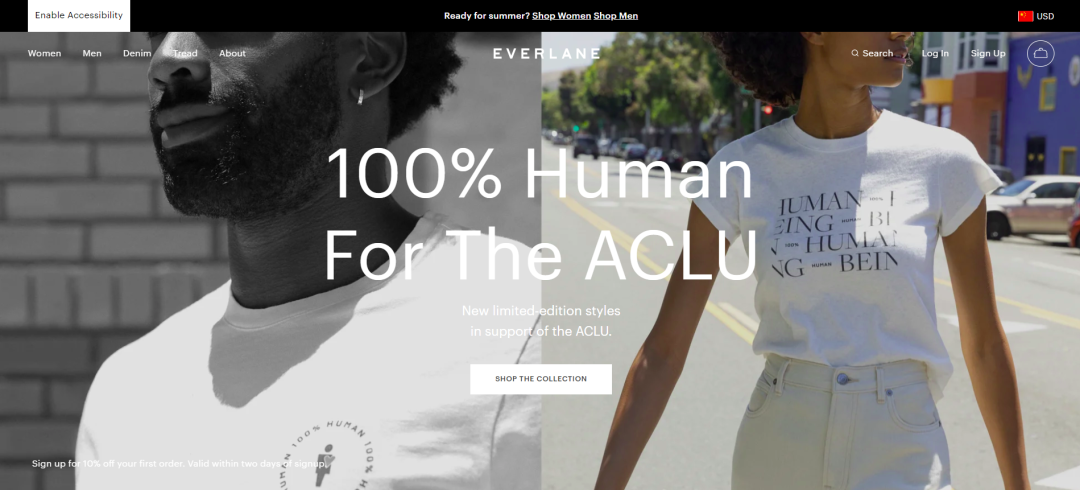This screenshot has height=490, width=1080.
Task: Open the shopping bag icon
Action: click(x=1040, y=53)
